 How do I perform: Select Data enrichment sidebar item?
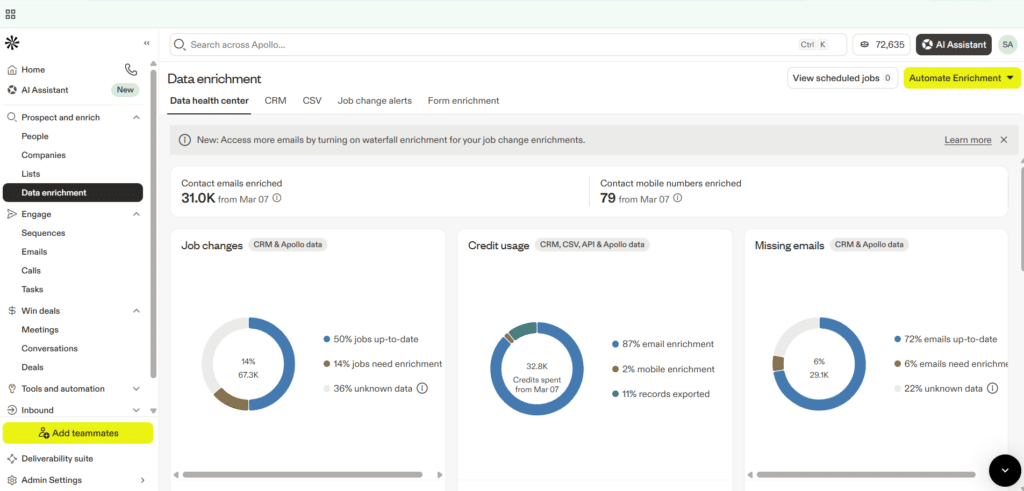click(73, 193)
